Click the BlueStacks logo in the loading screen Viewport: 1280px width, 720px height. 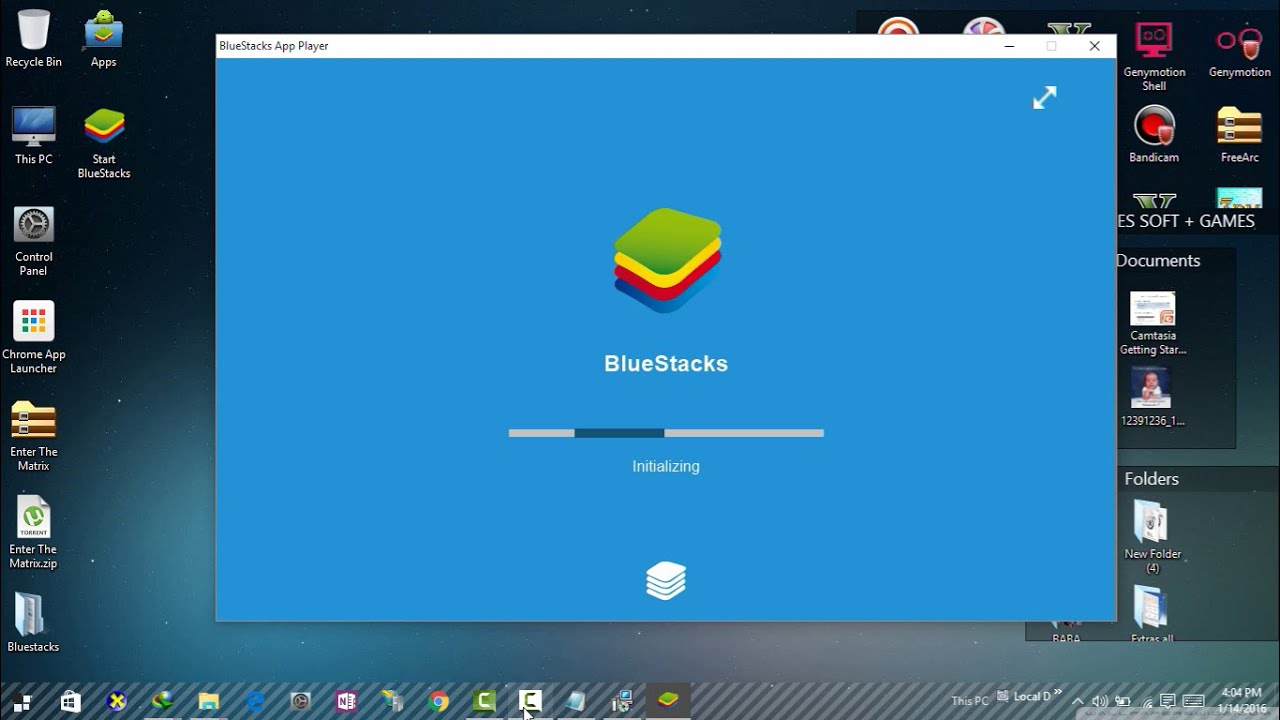(667, 260)
